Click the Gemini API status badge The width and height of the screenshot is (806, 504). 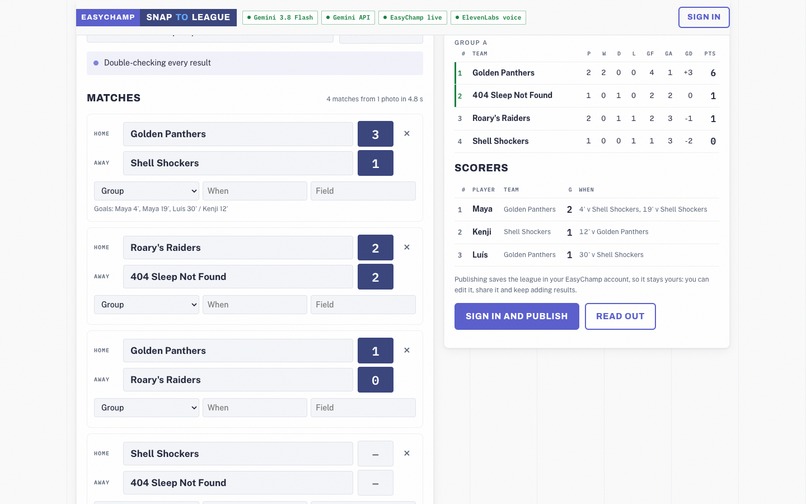point(348,17)
